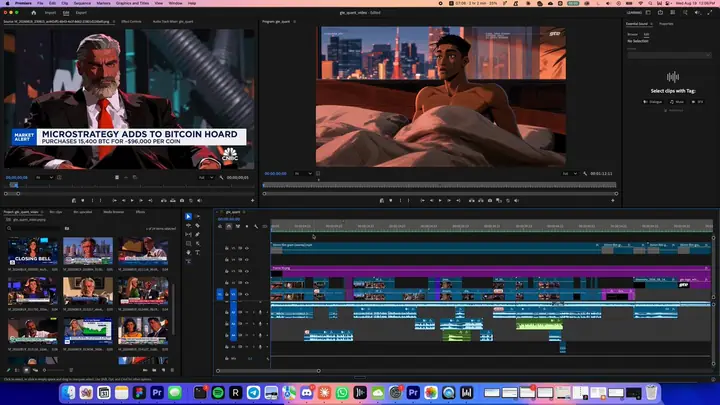Viewport: 720px width, 405px height.
Task: Open the Media Browser tab
Action: (x=113, y=212)
